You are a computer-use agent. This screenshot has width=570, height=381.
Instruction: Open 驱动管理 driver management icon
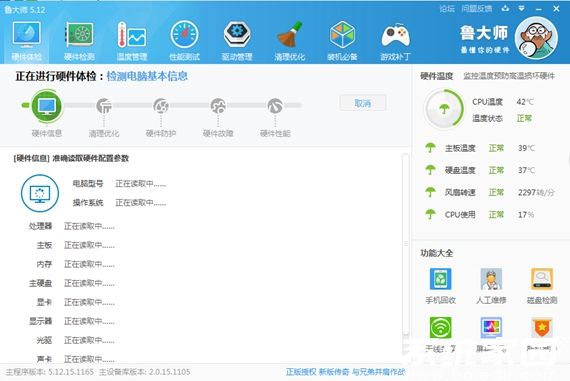(x=237, y=35)
